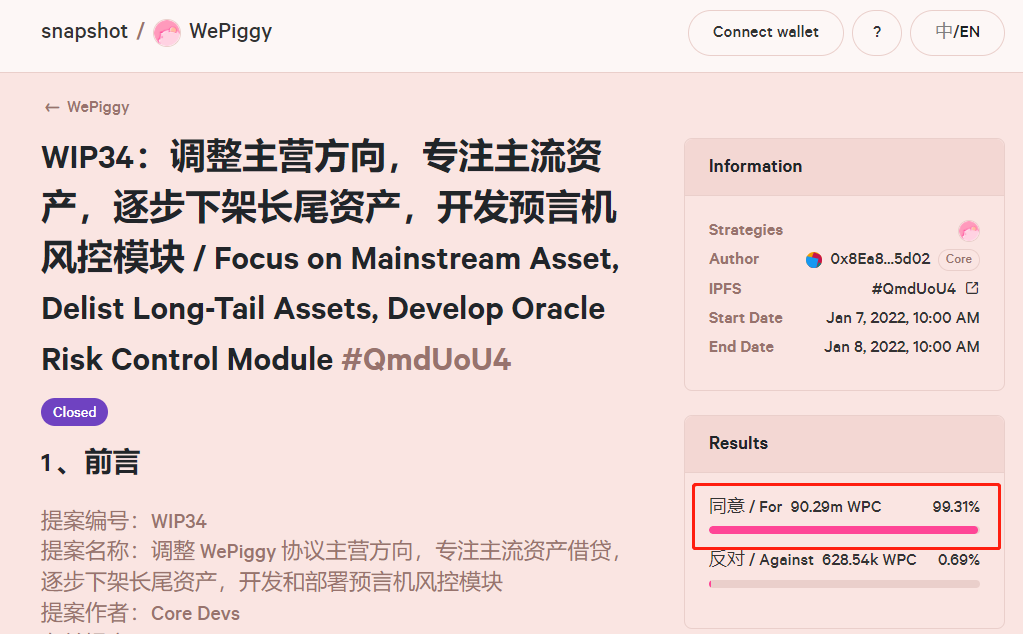Click the 提案作者: Core Devs line

(x=140, y=613)
